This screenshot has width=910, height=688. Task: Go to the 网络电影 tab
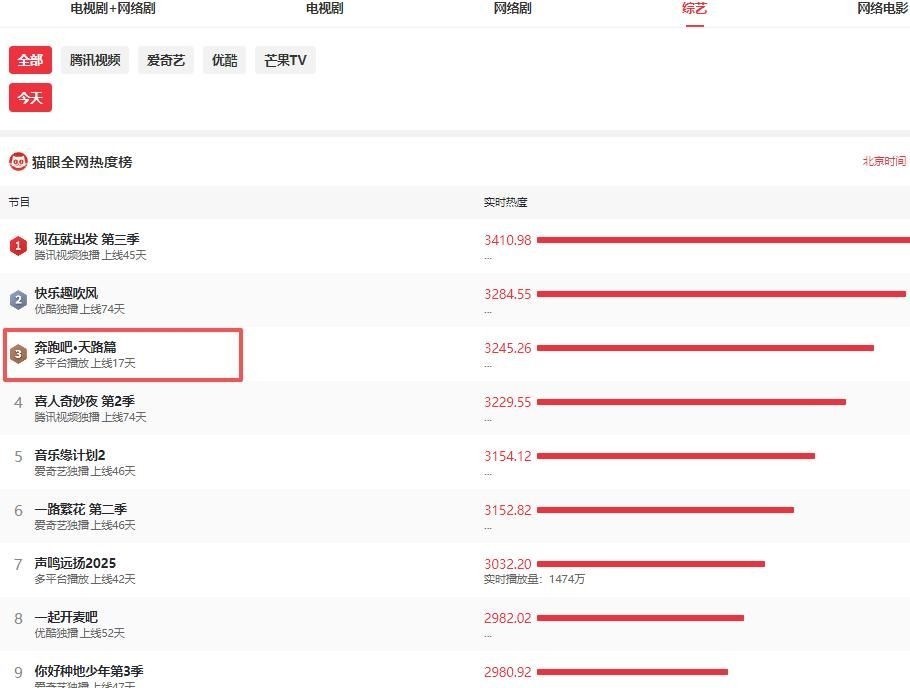click(x=882, y=9)
